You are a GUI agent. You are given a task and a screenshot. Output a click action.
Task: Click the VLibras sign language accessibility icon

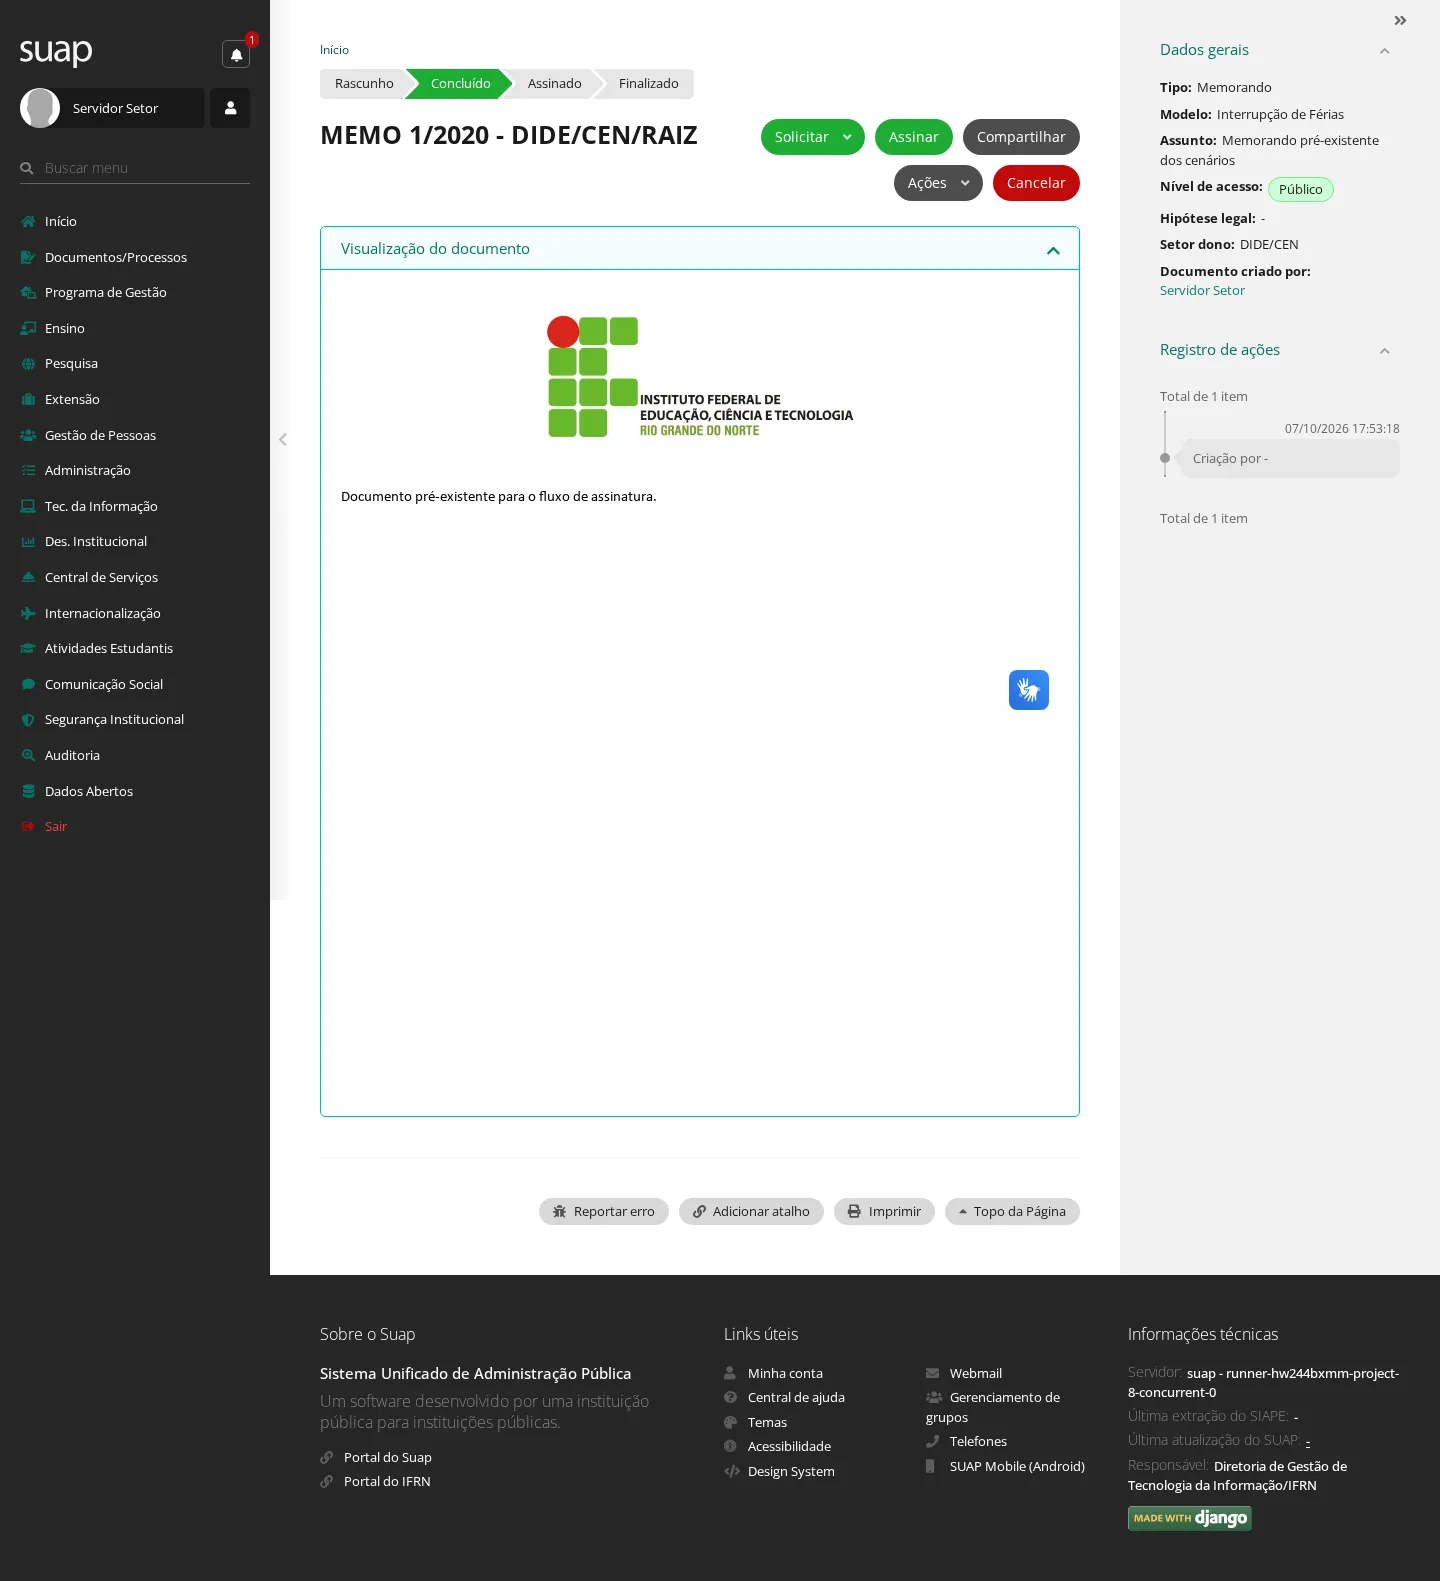tap(1029, 690)
